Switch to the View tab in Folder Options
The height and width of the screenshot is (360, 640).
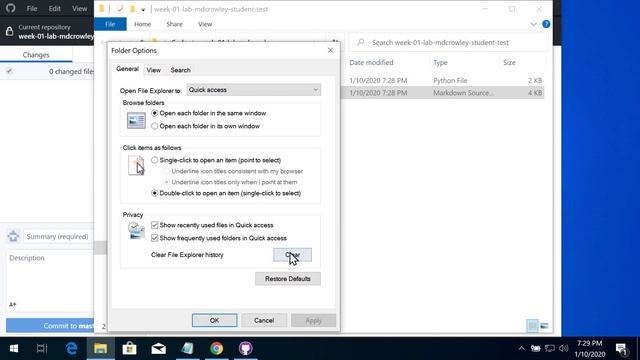[x=153, y=70]
